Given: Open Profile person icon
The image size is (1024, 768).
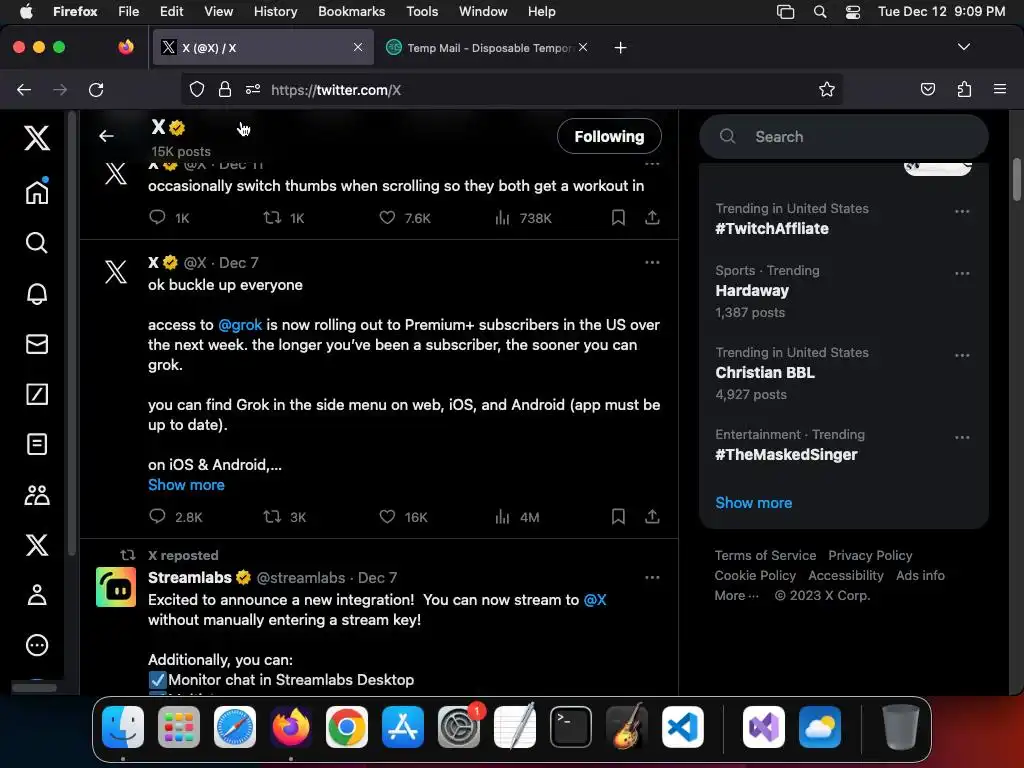Looking at the screenshot, I should click(x=37, y=594).
